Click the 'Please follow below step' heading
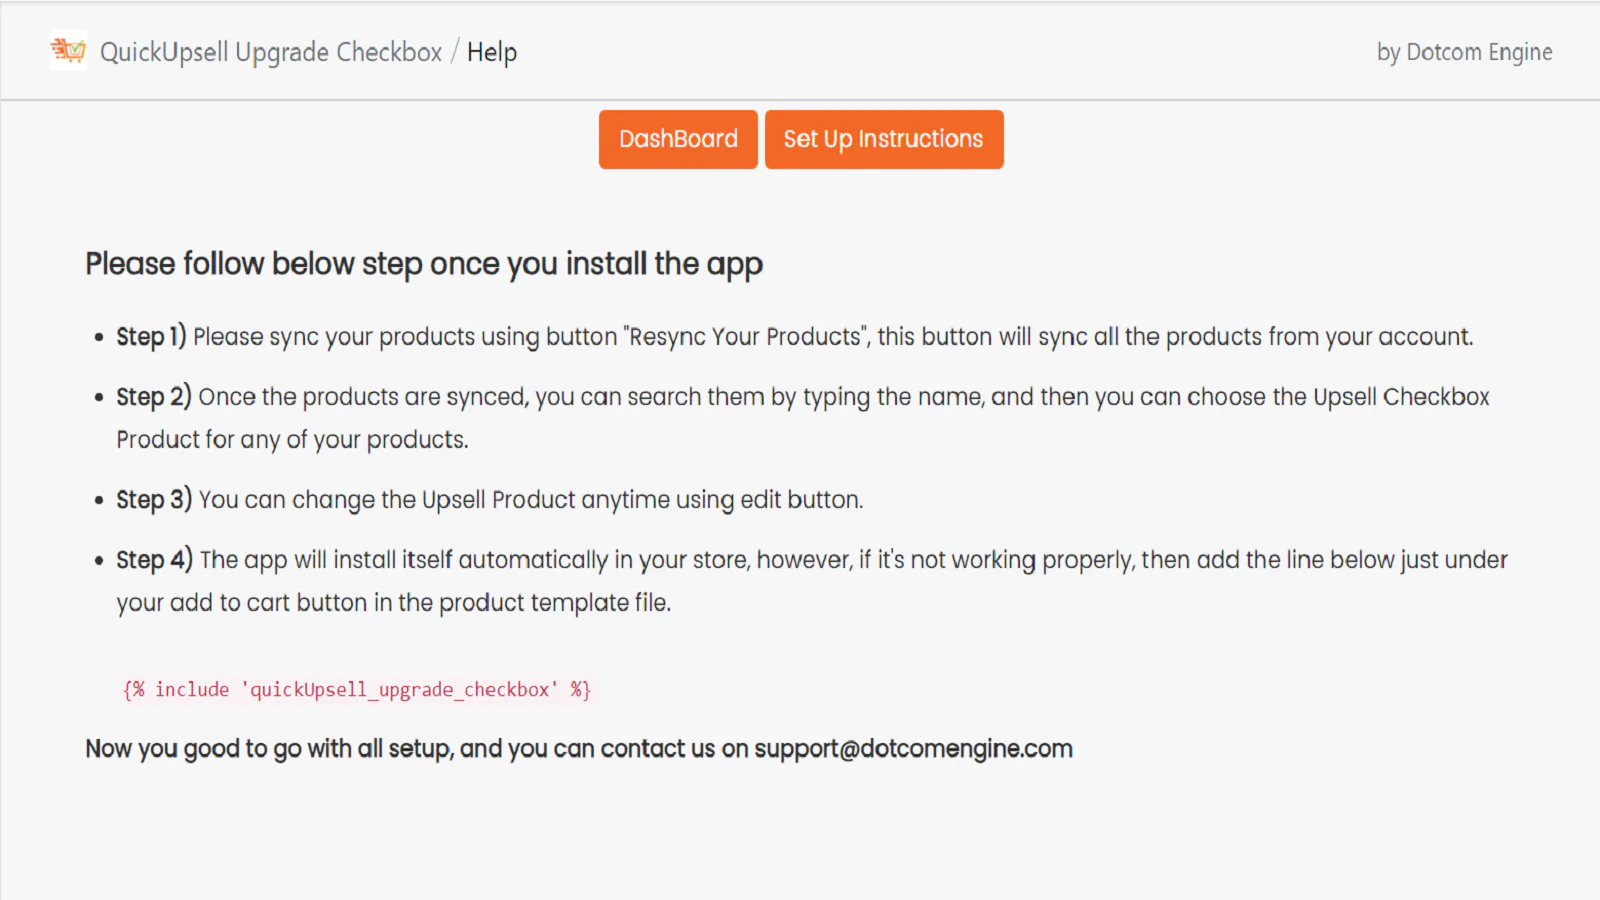Image resolution: width=1600 pixels, height=900 pixels. 424,264
